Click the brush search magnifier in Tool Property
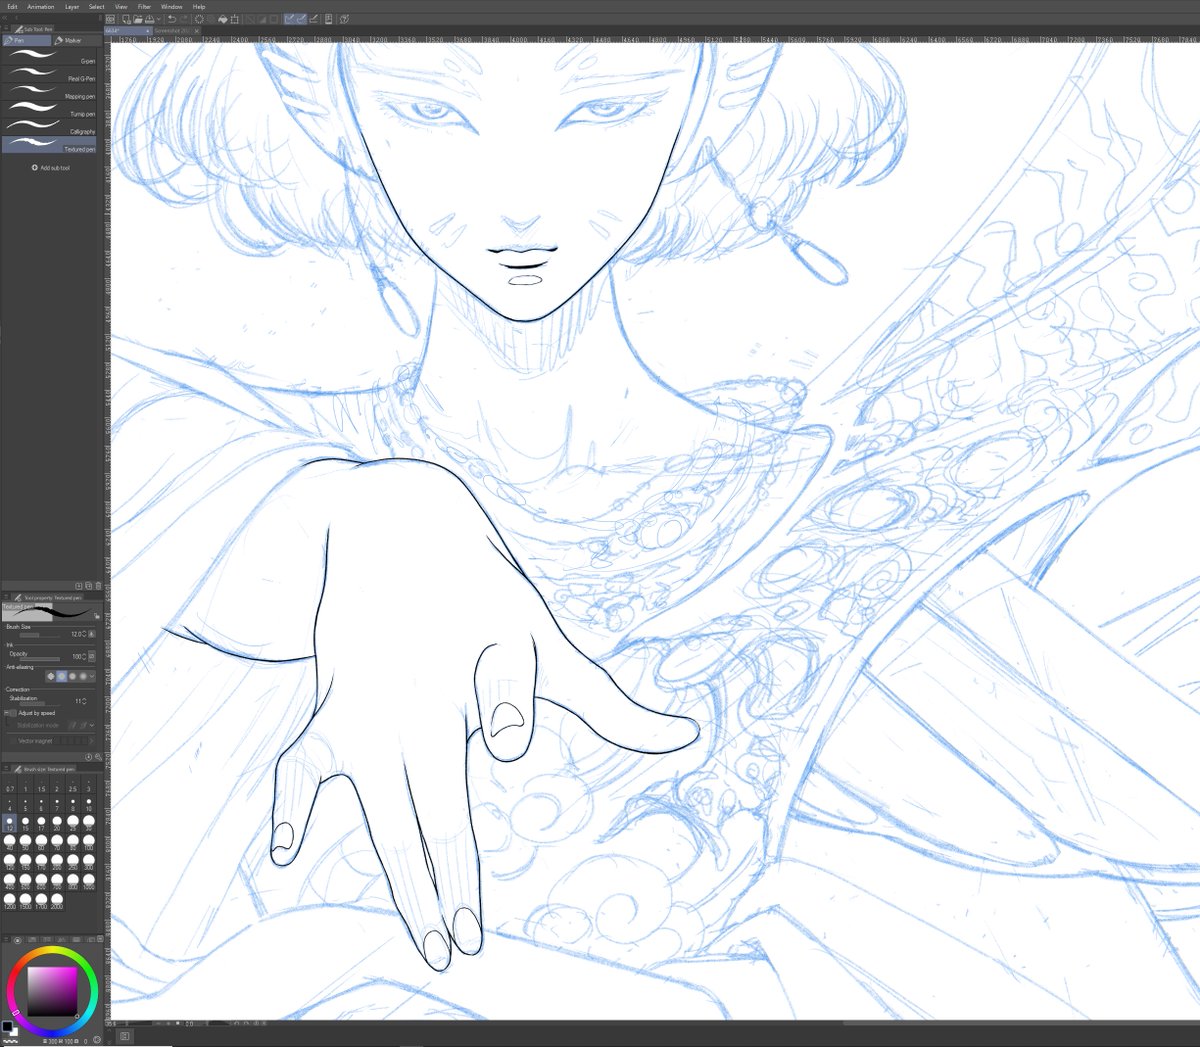1200x1047 pixels. click(x=99, y=757)
